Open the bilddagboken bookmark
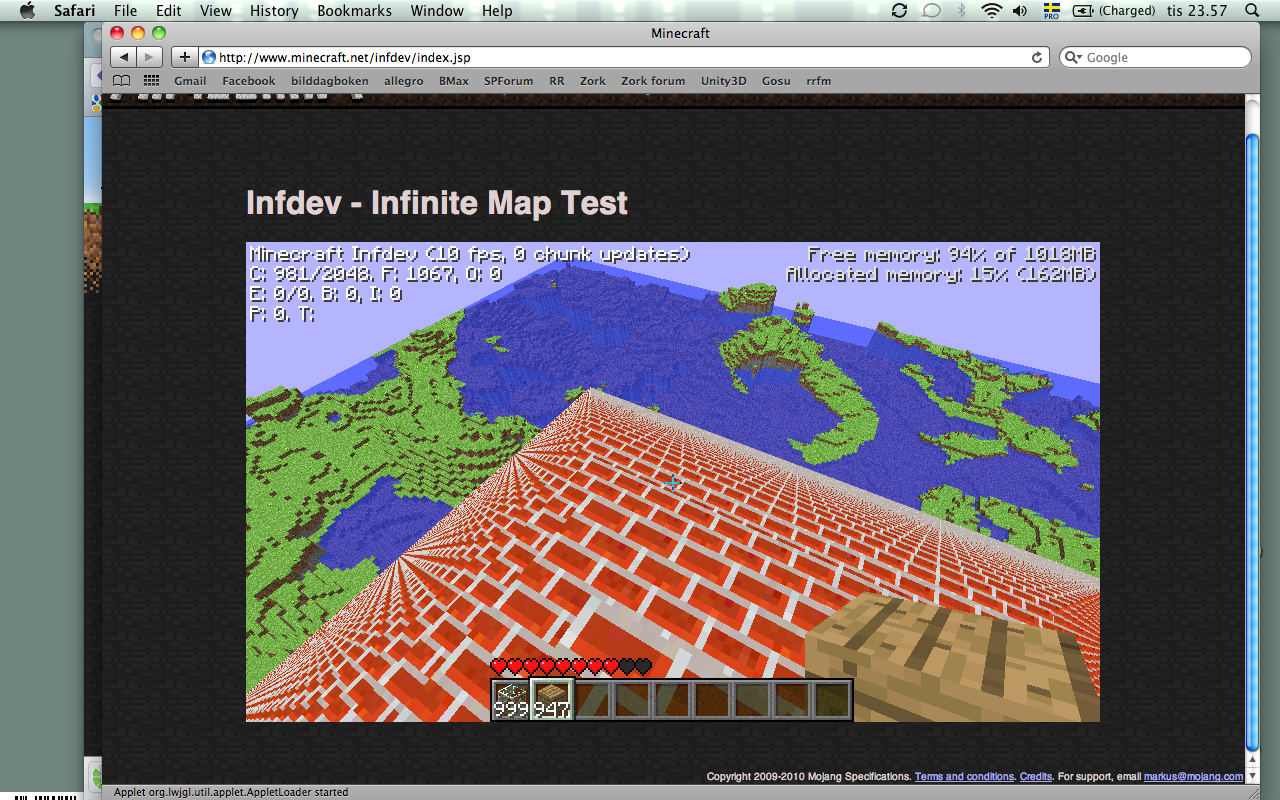Screen dimensions: 1280x800 coord(330,81)
